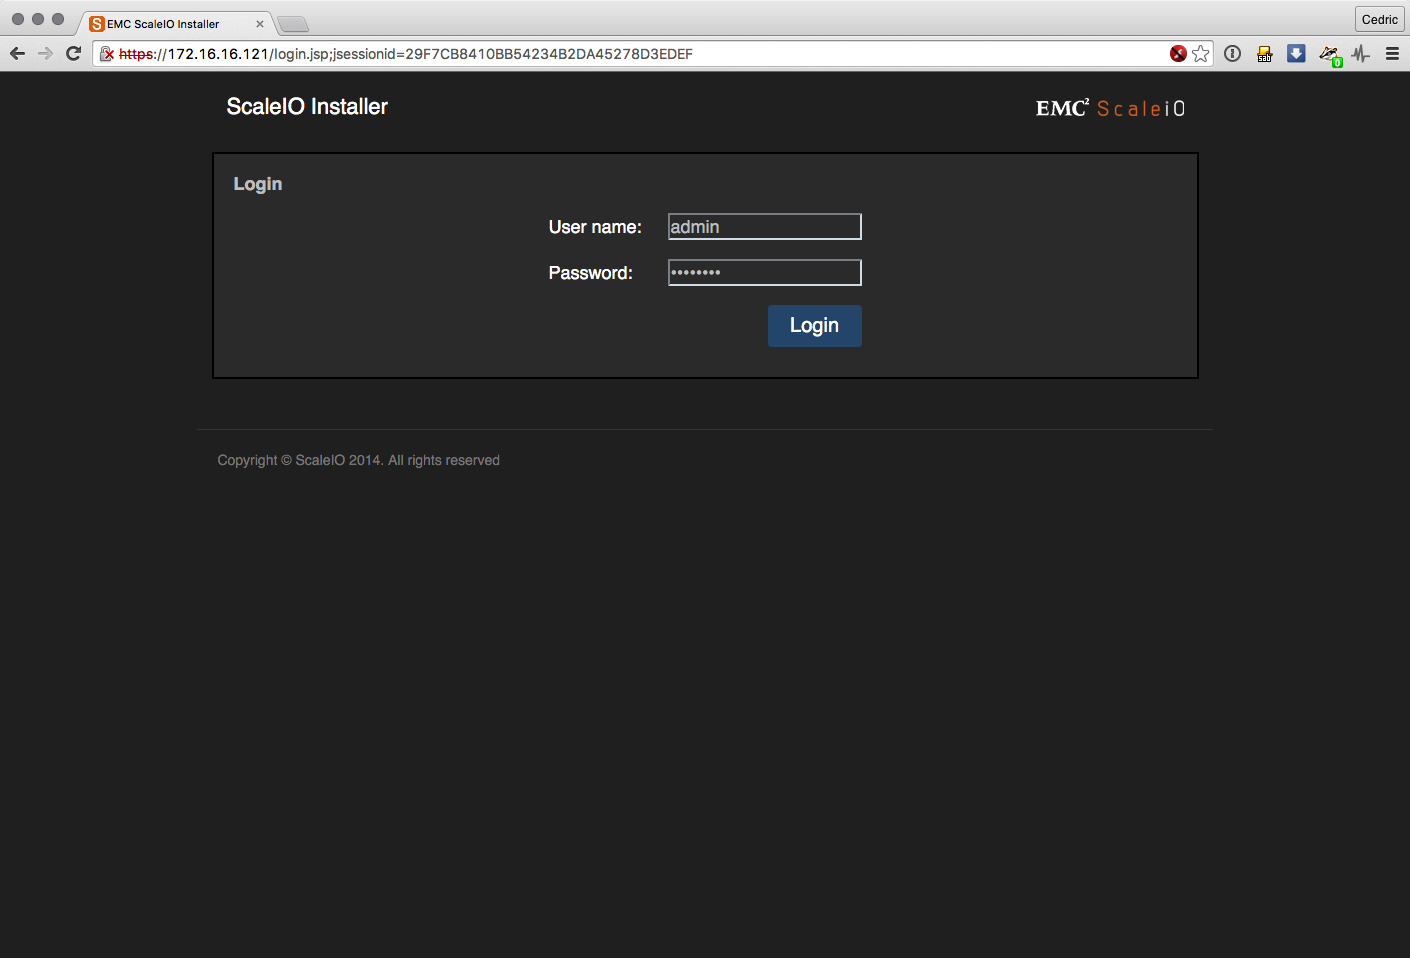Click the Cedric profile button
The width and height of the screenshot is (1410, 958).
pos(1379,20)
